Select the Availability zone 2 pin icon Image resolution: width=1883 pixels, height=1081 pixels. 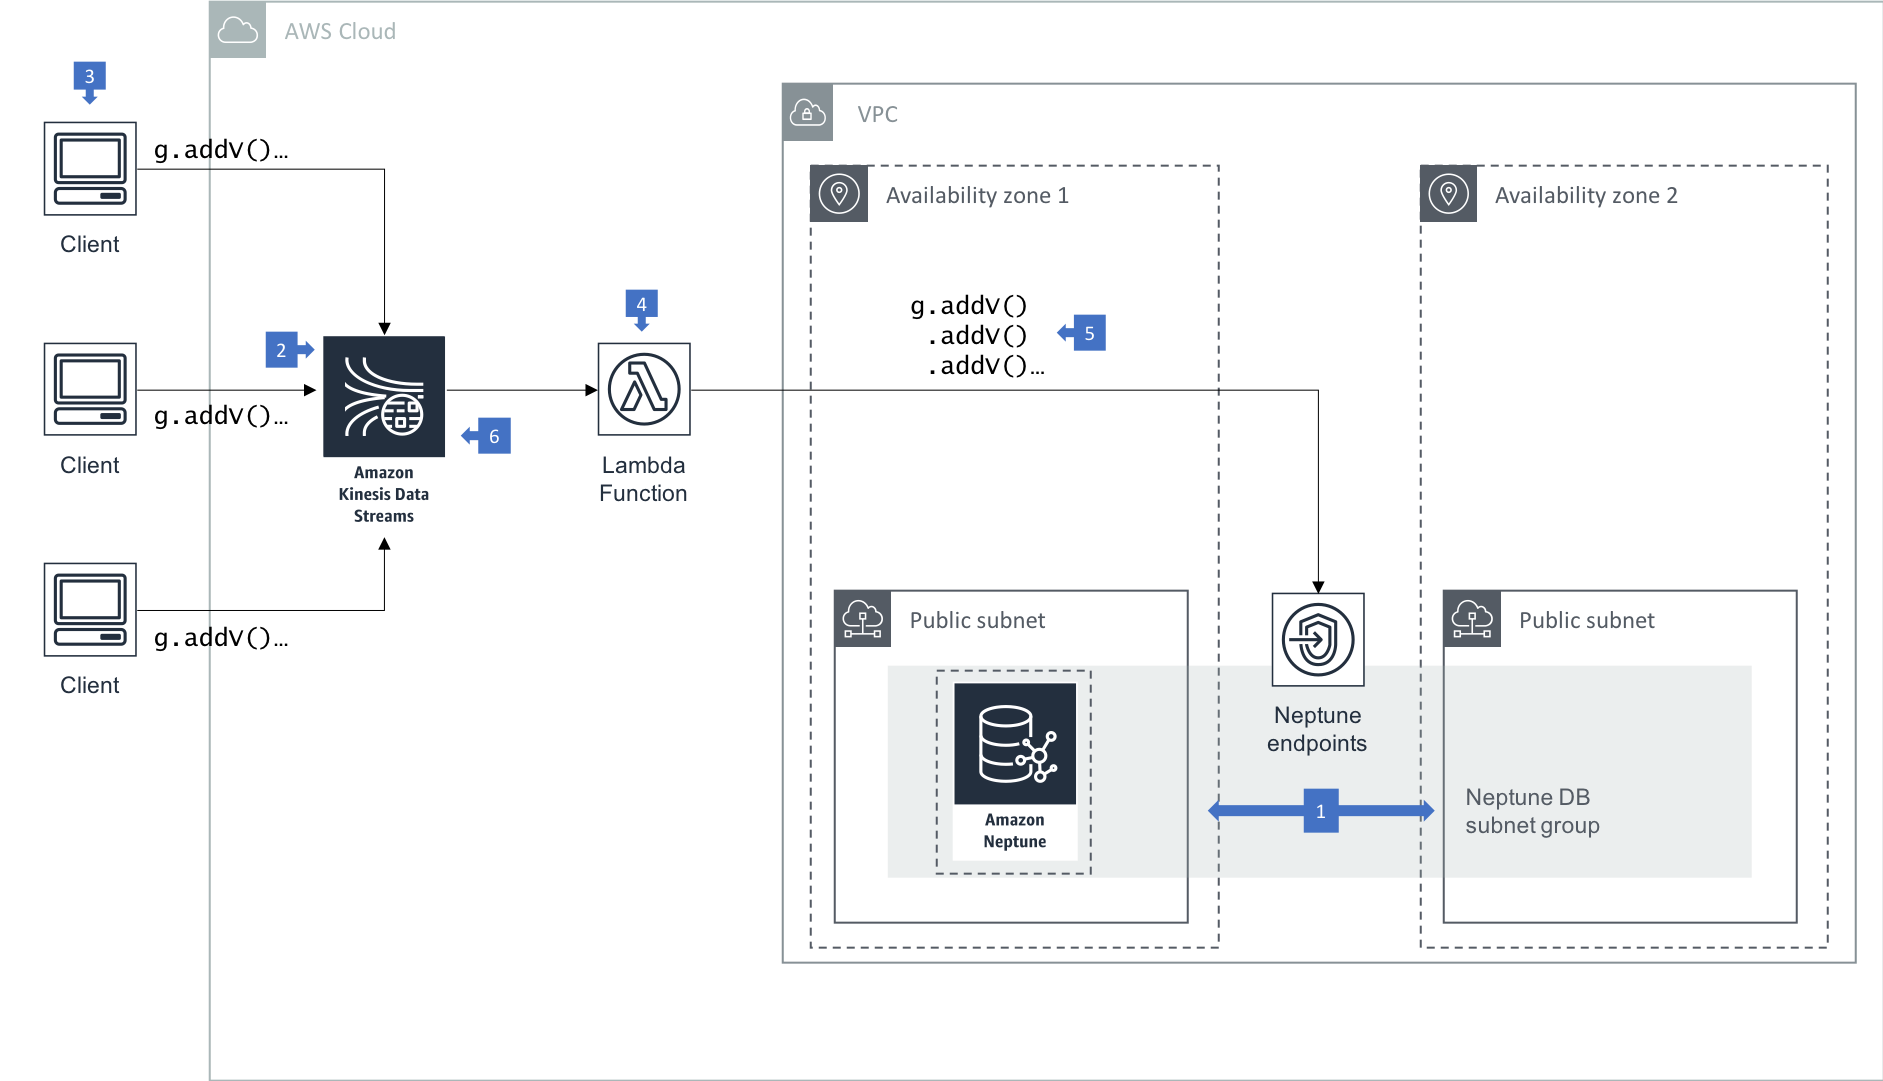pos(1448,194)
